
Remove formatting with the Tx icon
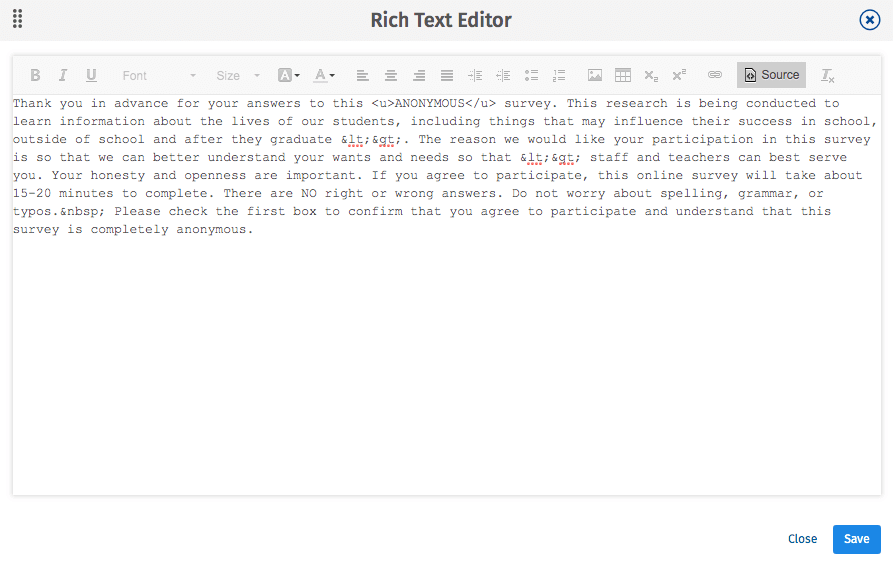pos(827,75)
